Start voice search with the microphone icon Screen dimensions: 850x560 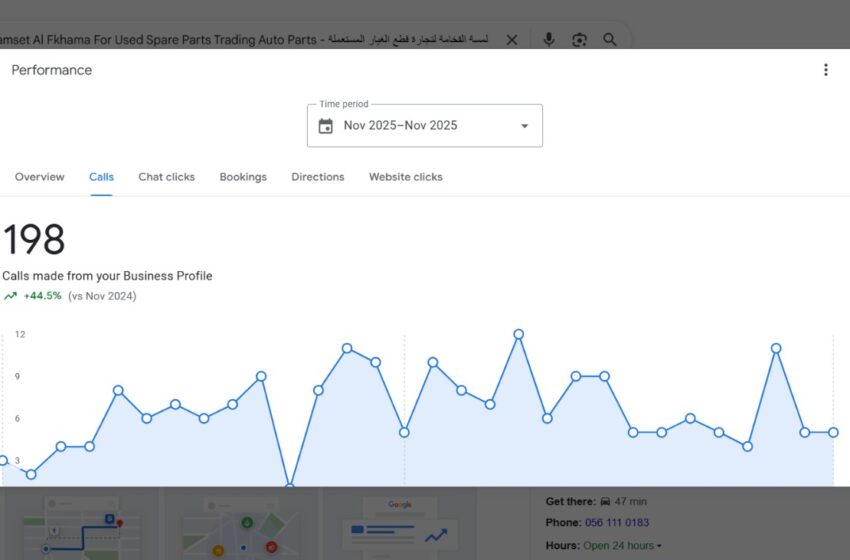click(549, 40)
